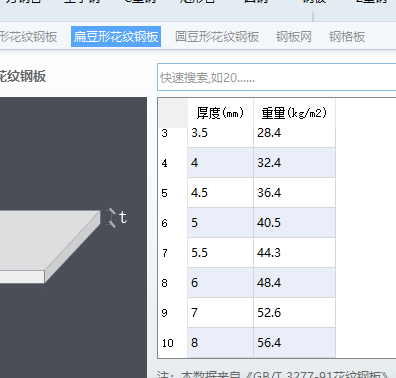
Task: Select weight cell 48.4
Action: point(294,283)
